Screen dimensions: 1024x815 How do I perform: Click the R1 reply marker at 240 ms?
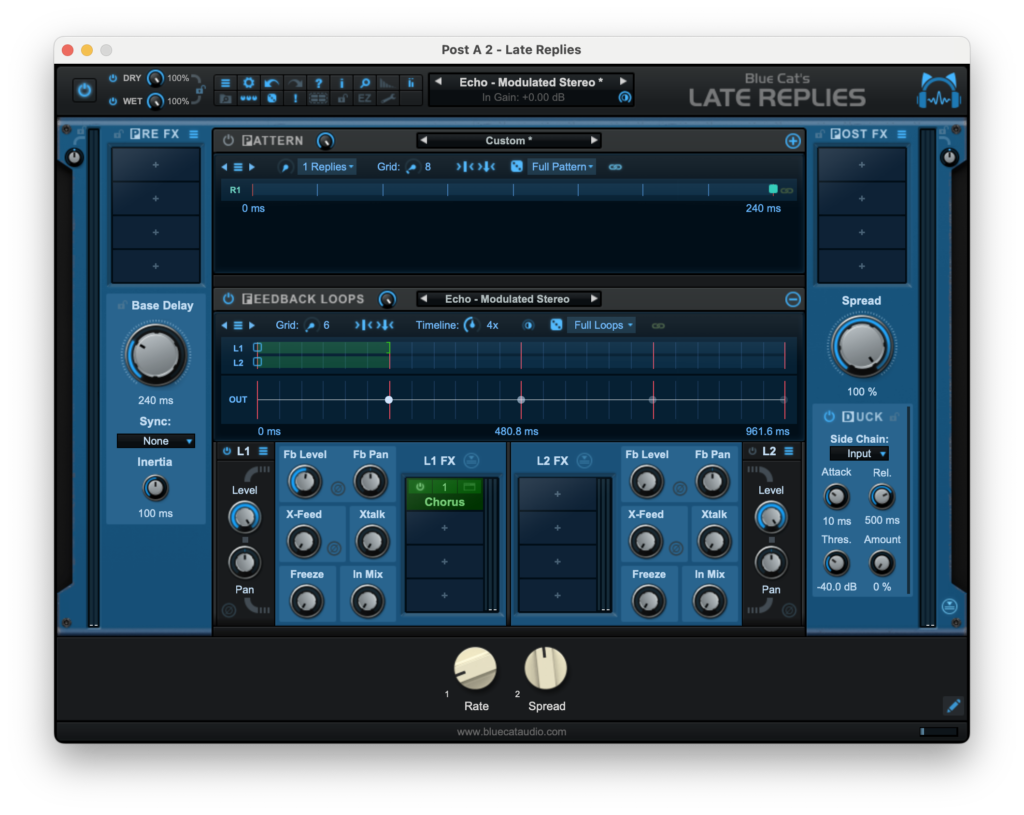(x=773, y=189)
